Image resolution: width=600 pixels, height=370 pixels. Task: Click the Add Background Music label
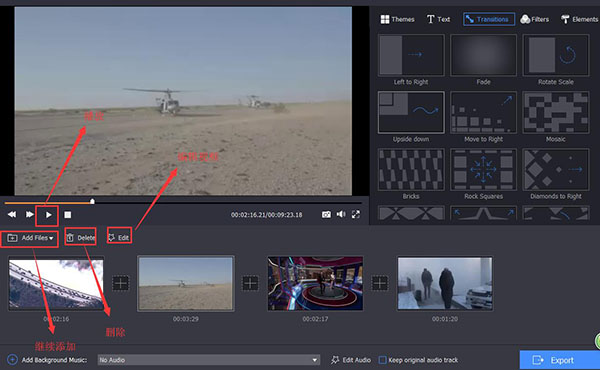click(x=54, y=360)
